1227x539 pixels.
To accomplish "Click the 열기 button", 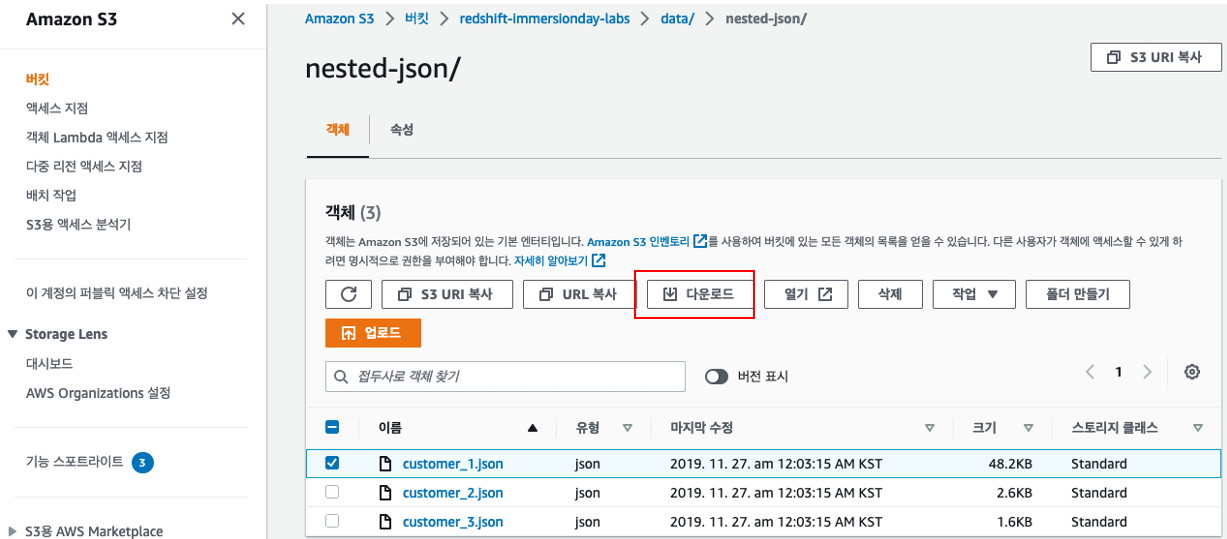I will (806, 294).
